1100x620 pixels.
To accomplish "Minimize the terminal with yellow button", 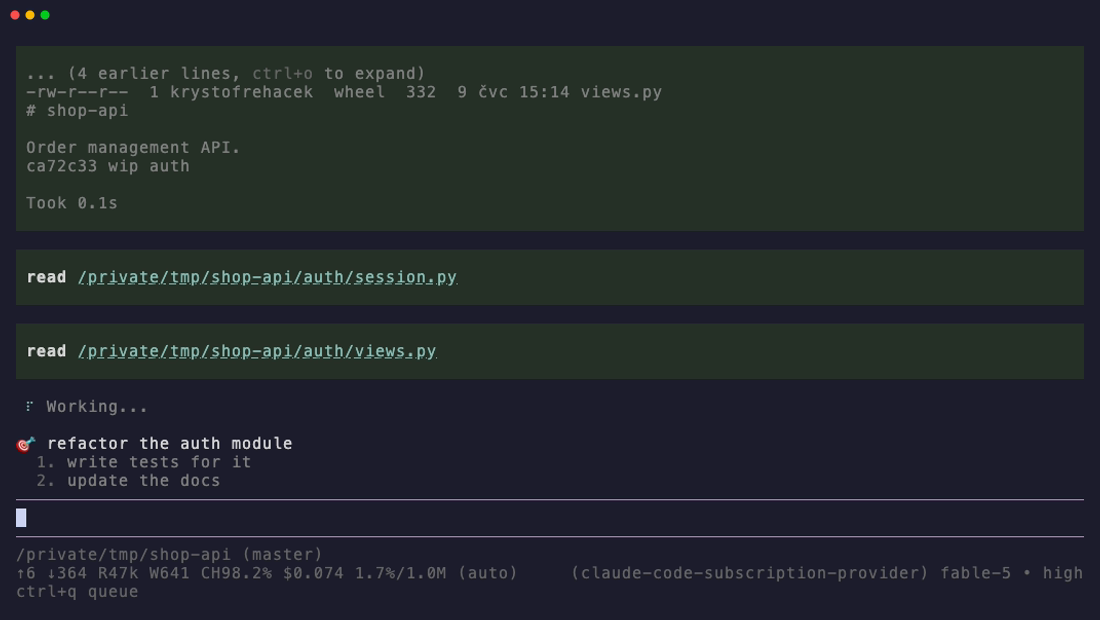I will [30, 15].
